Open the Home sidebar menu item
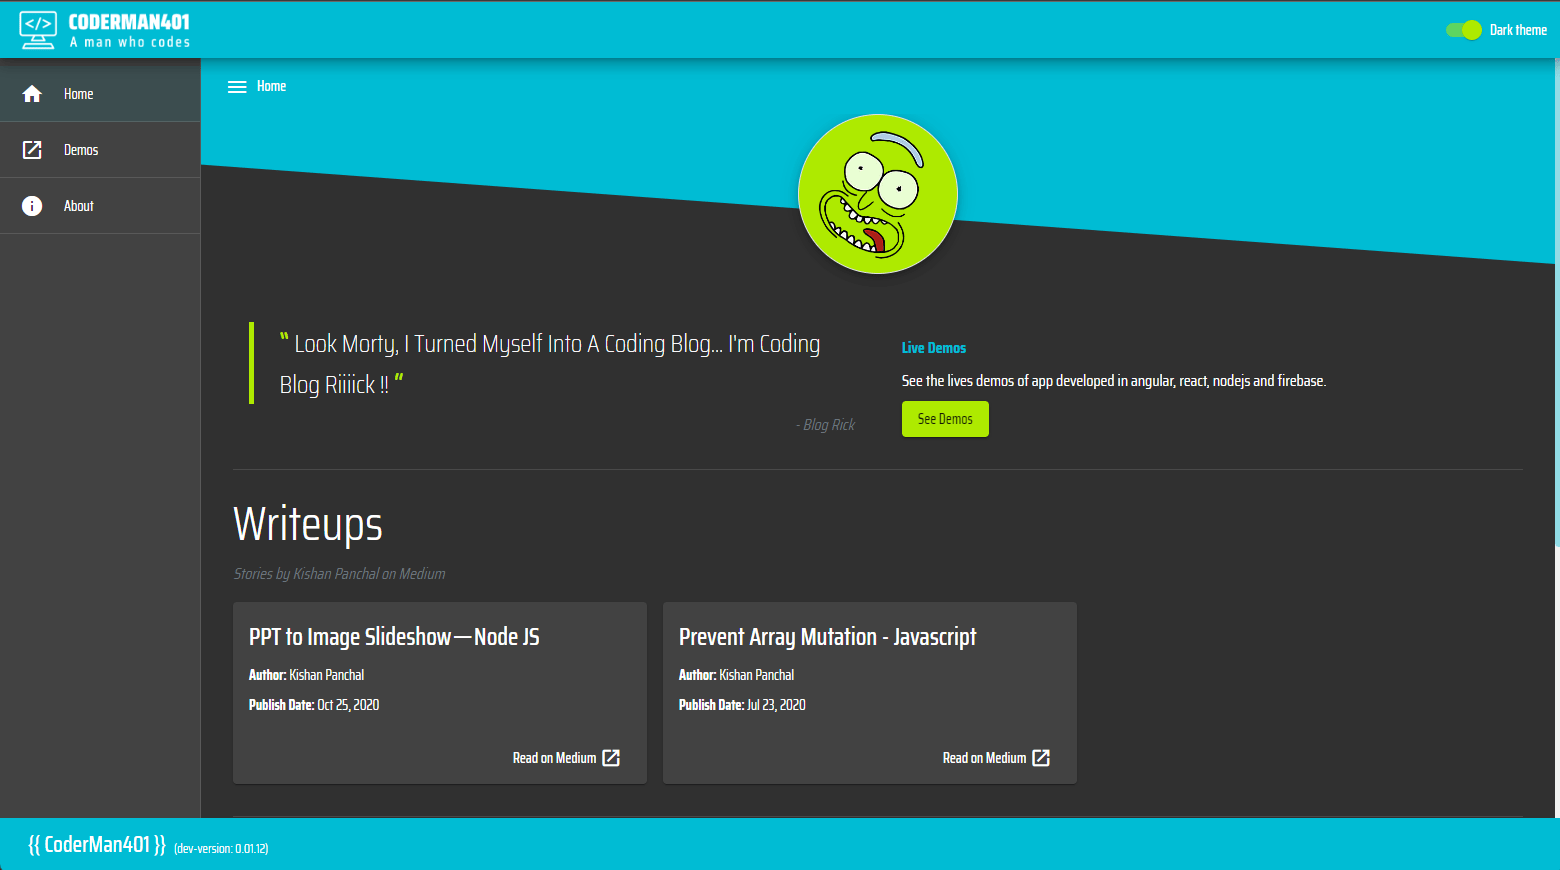 pos(100,94)
